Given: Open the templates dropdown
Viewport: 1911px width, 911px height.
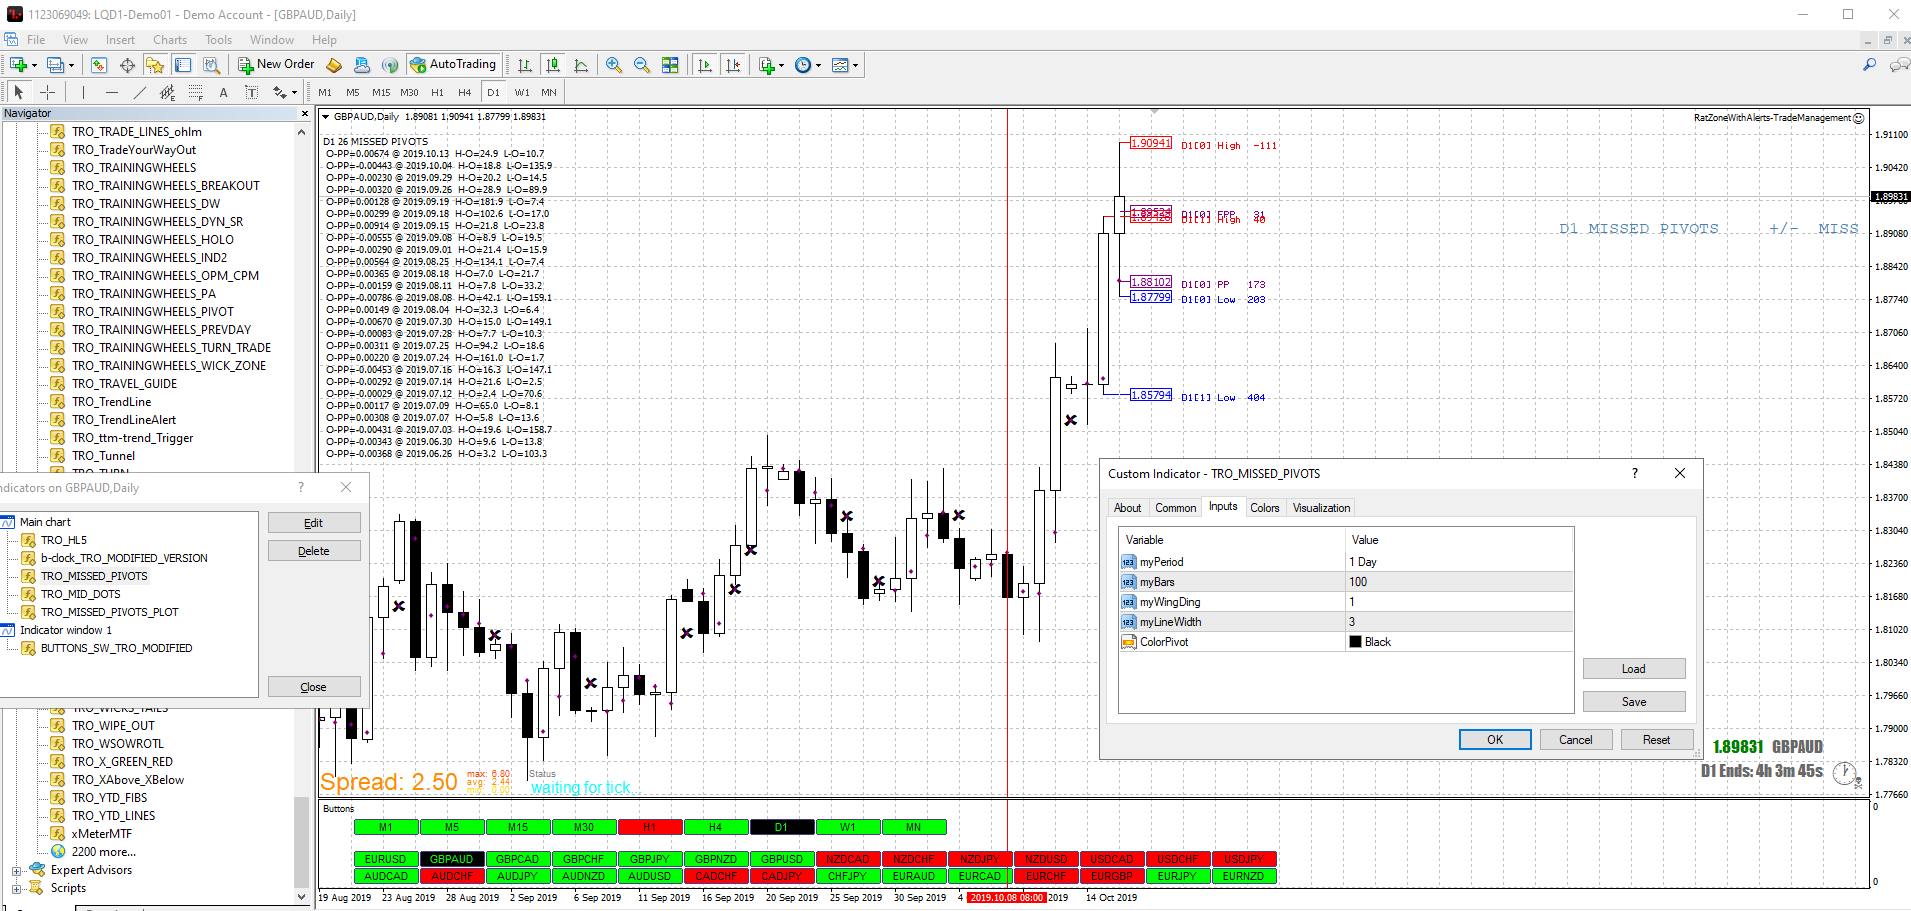Looking at the screenshot, I should coord(855,65).
